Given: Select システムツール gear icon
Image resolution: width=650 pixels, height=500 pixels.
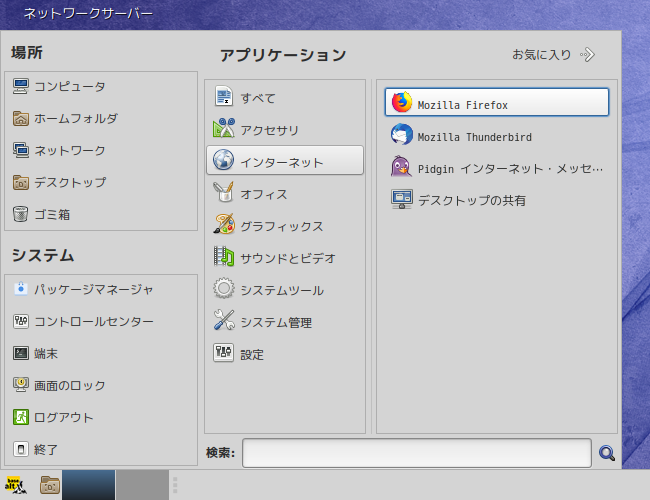Looking at the screenshot, I should click(x=224, y=288).
